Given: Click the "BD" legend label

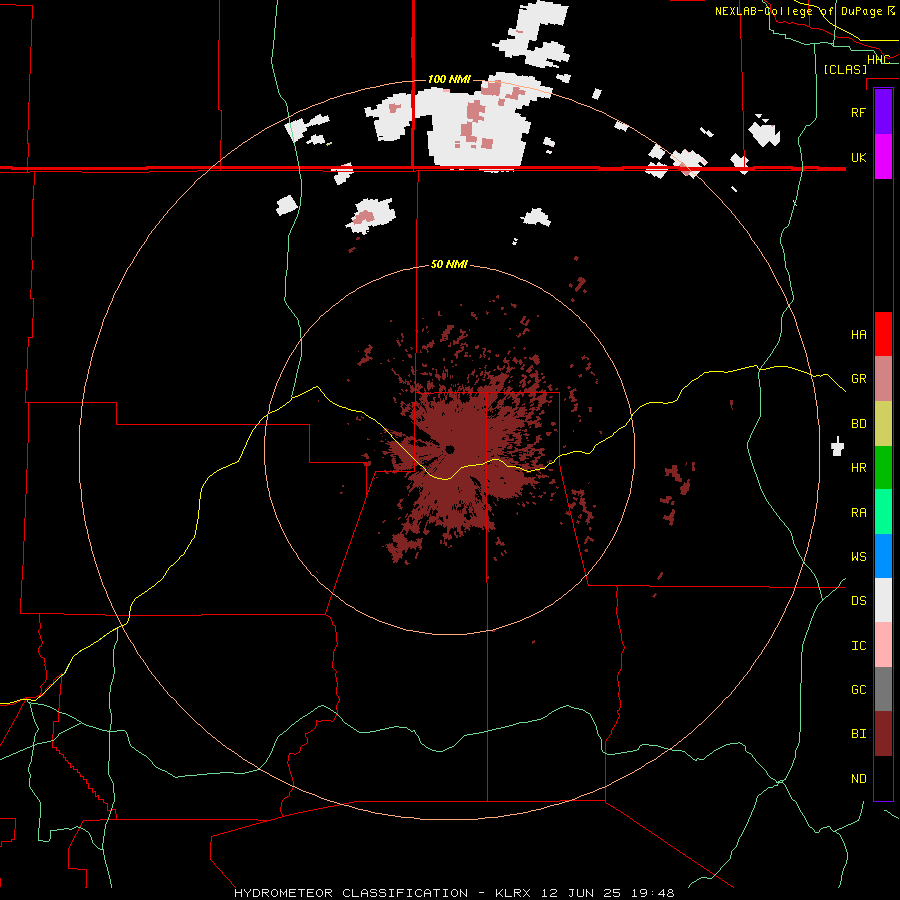Looking at the screenshot, I should click(x=858, y=424).
